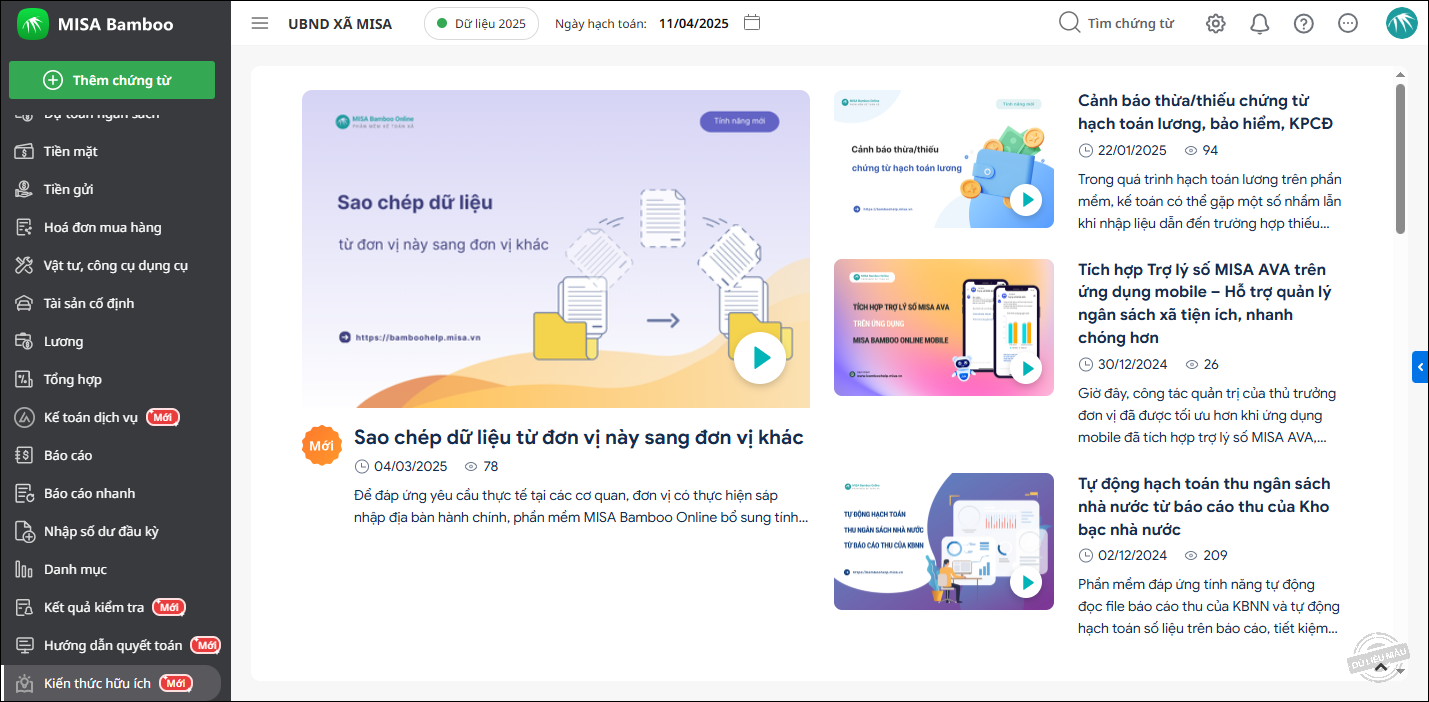
Task: Click the UBND XÃ MISA unit name
Action: coord(340,23)
